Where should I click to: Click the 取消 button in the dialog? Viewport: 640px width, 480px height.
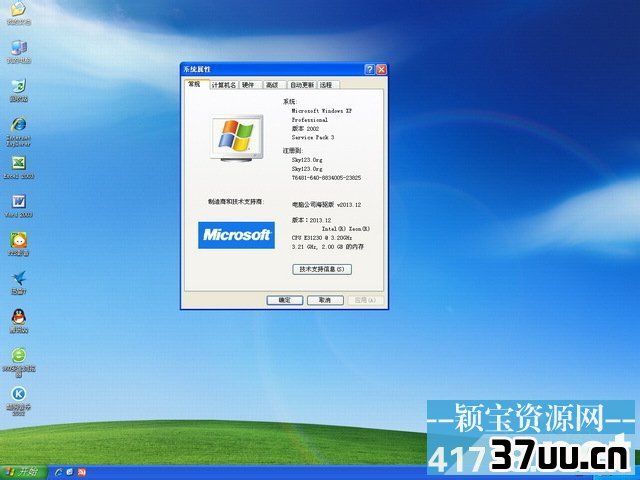click(325, 300)
